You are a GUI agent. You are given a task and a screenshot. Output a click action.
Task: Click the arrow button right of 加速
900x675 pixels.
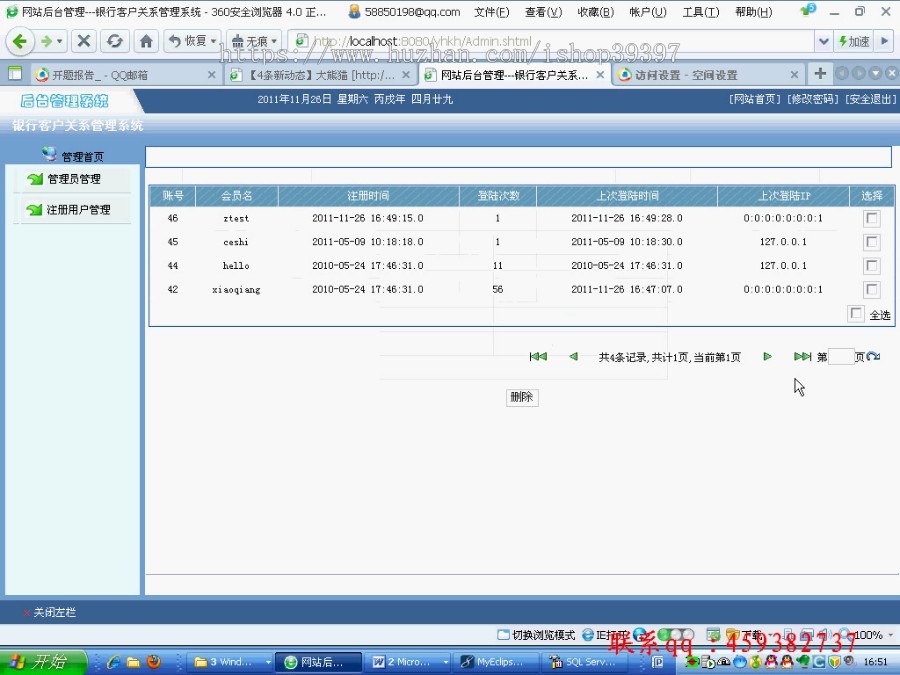pyautogui.click(x=885, y=41)
